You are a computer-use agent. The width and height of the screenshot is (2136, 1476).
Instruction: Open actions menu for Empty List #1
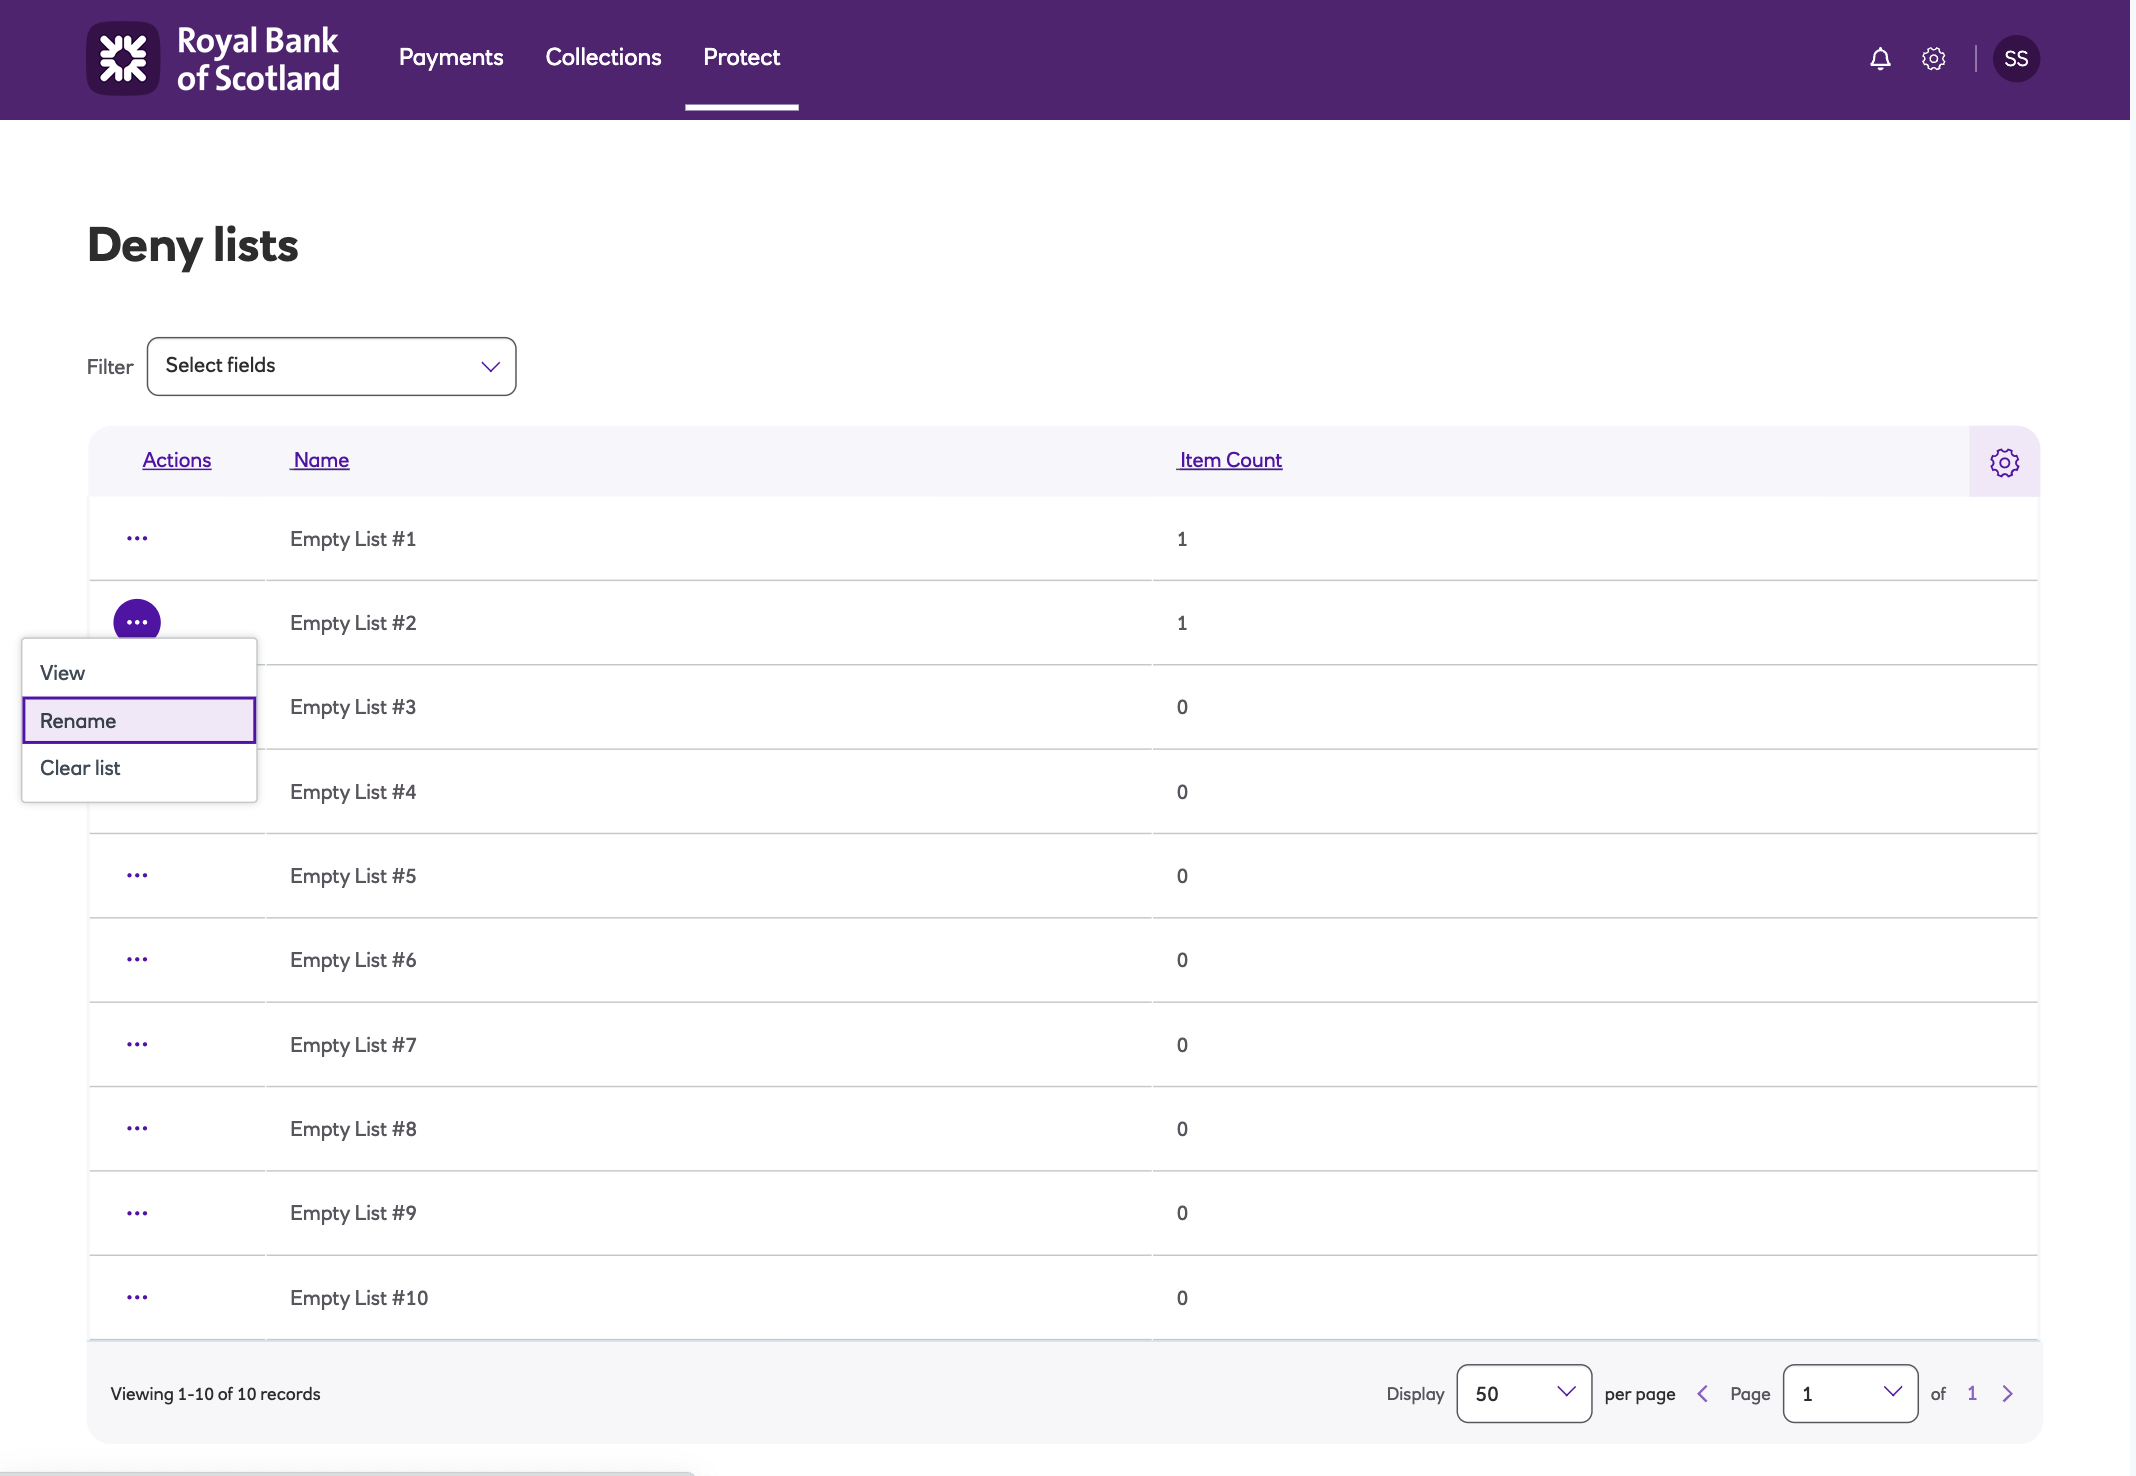(137, 538)
